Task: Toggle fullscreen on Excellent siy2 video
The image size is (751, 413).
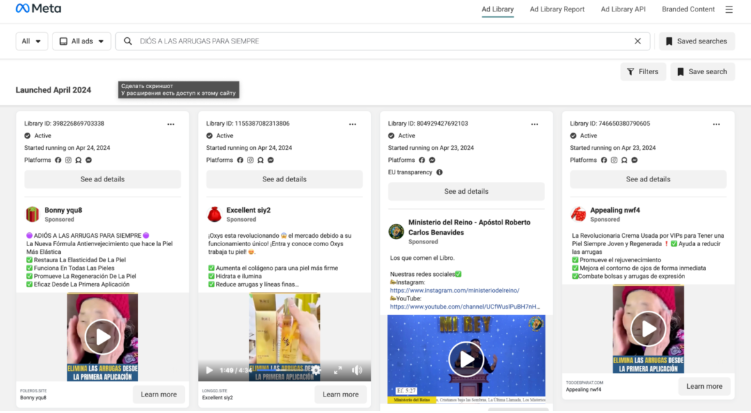Action: tap(337, 370)
